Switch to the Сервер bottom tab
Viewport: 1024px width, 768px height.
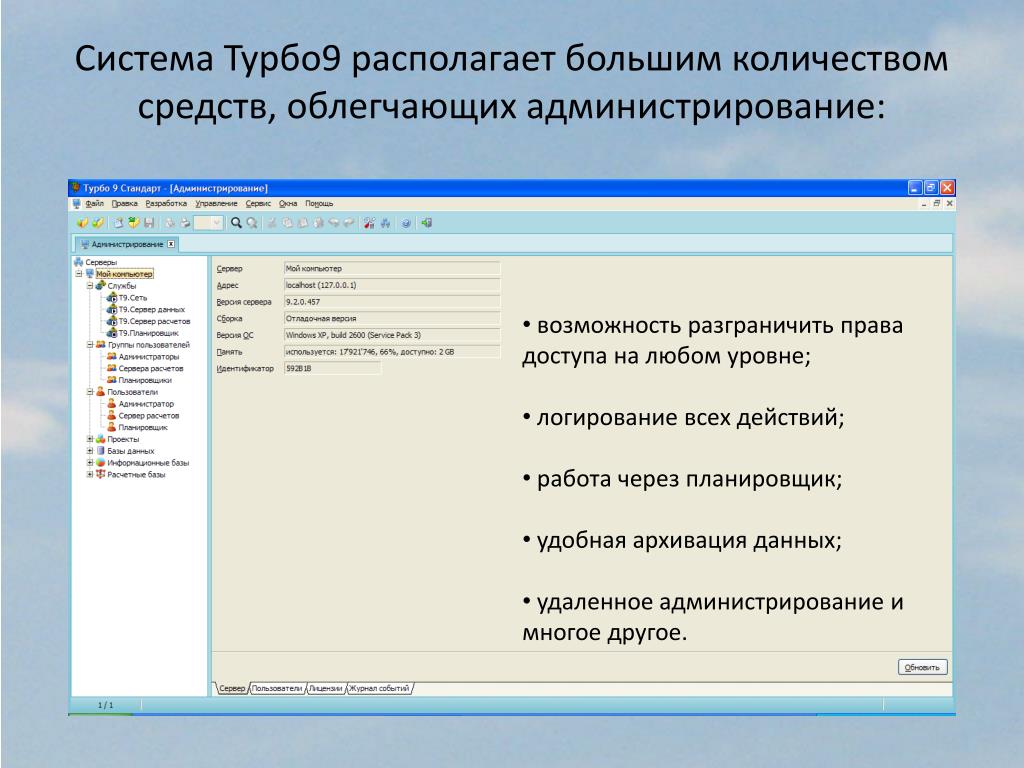point(232,688)
